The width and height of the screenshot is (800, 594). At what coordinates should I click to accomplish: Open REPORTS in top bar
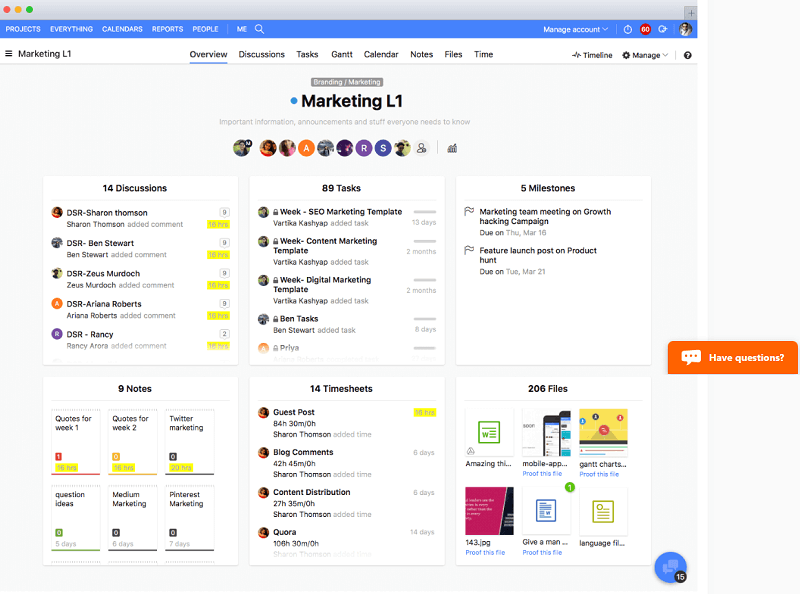167,29
